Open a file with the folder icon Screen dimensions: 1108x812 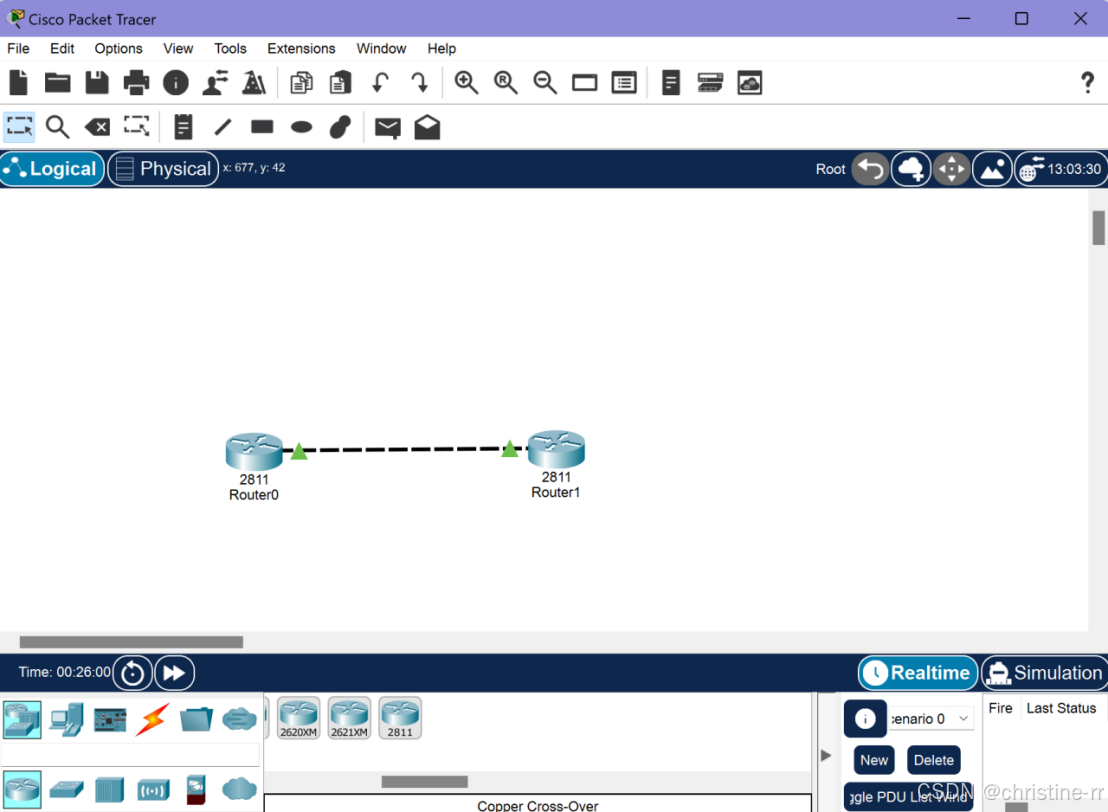tap(57, 83)
